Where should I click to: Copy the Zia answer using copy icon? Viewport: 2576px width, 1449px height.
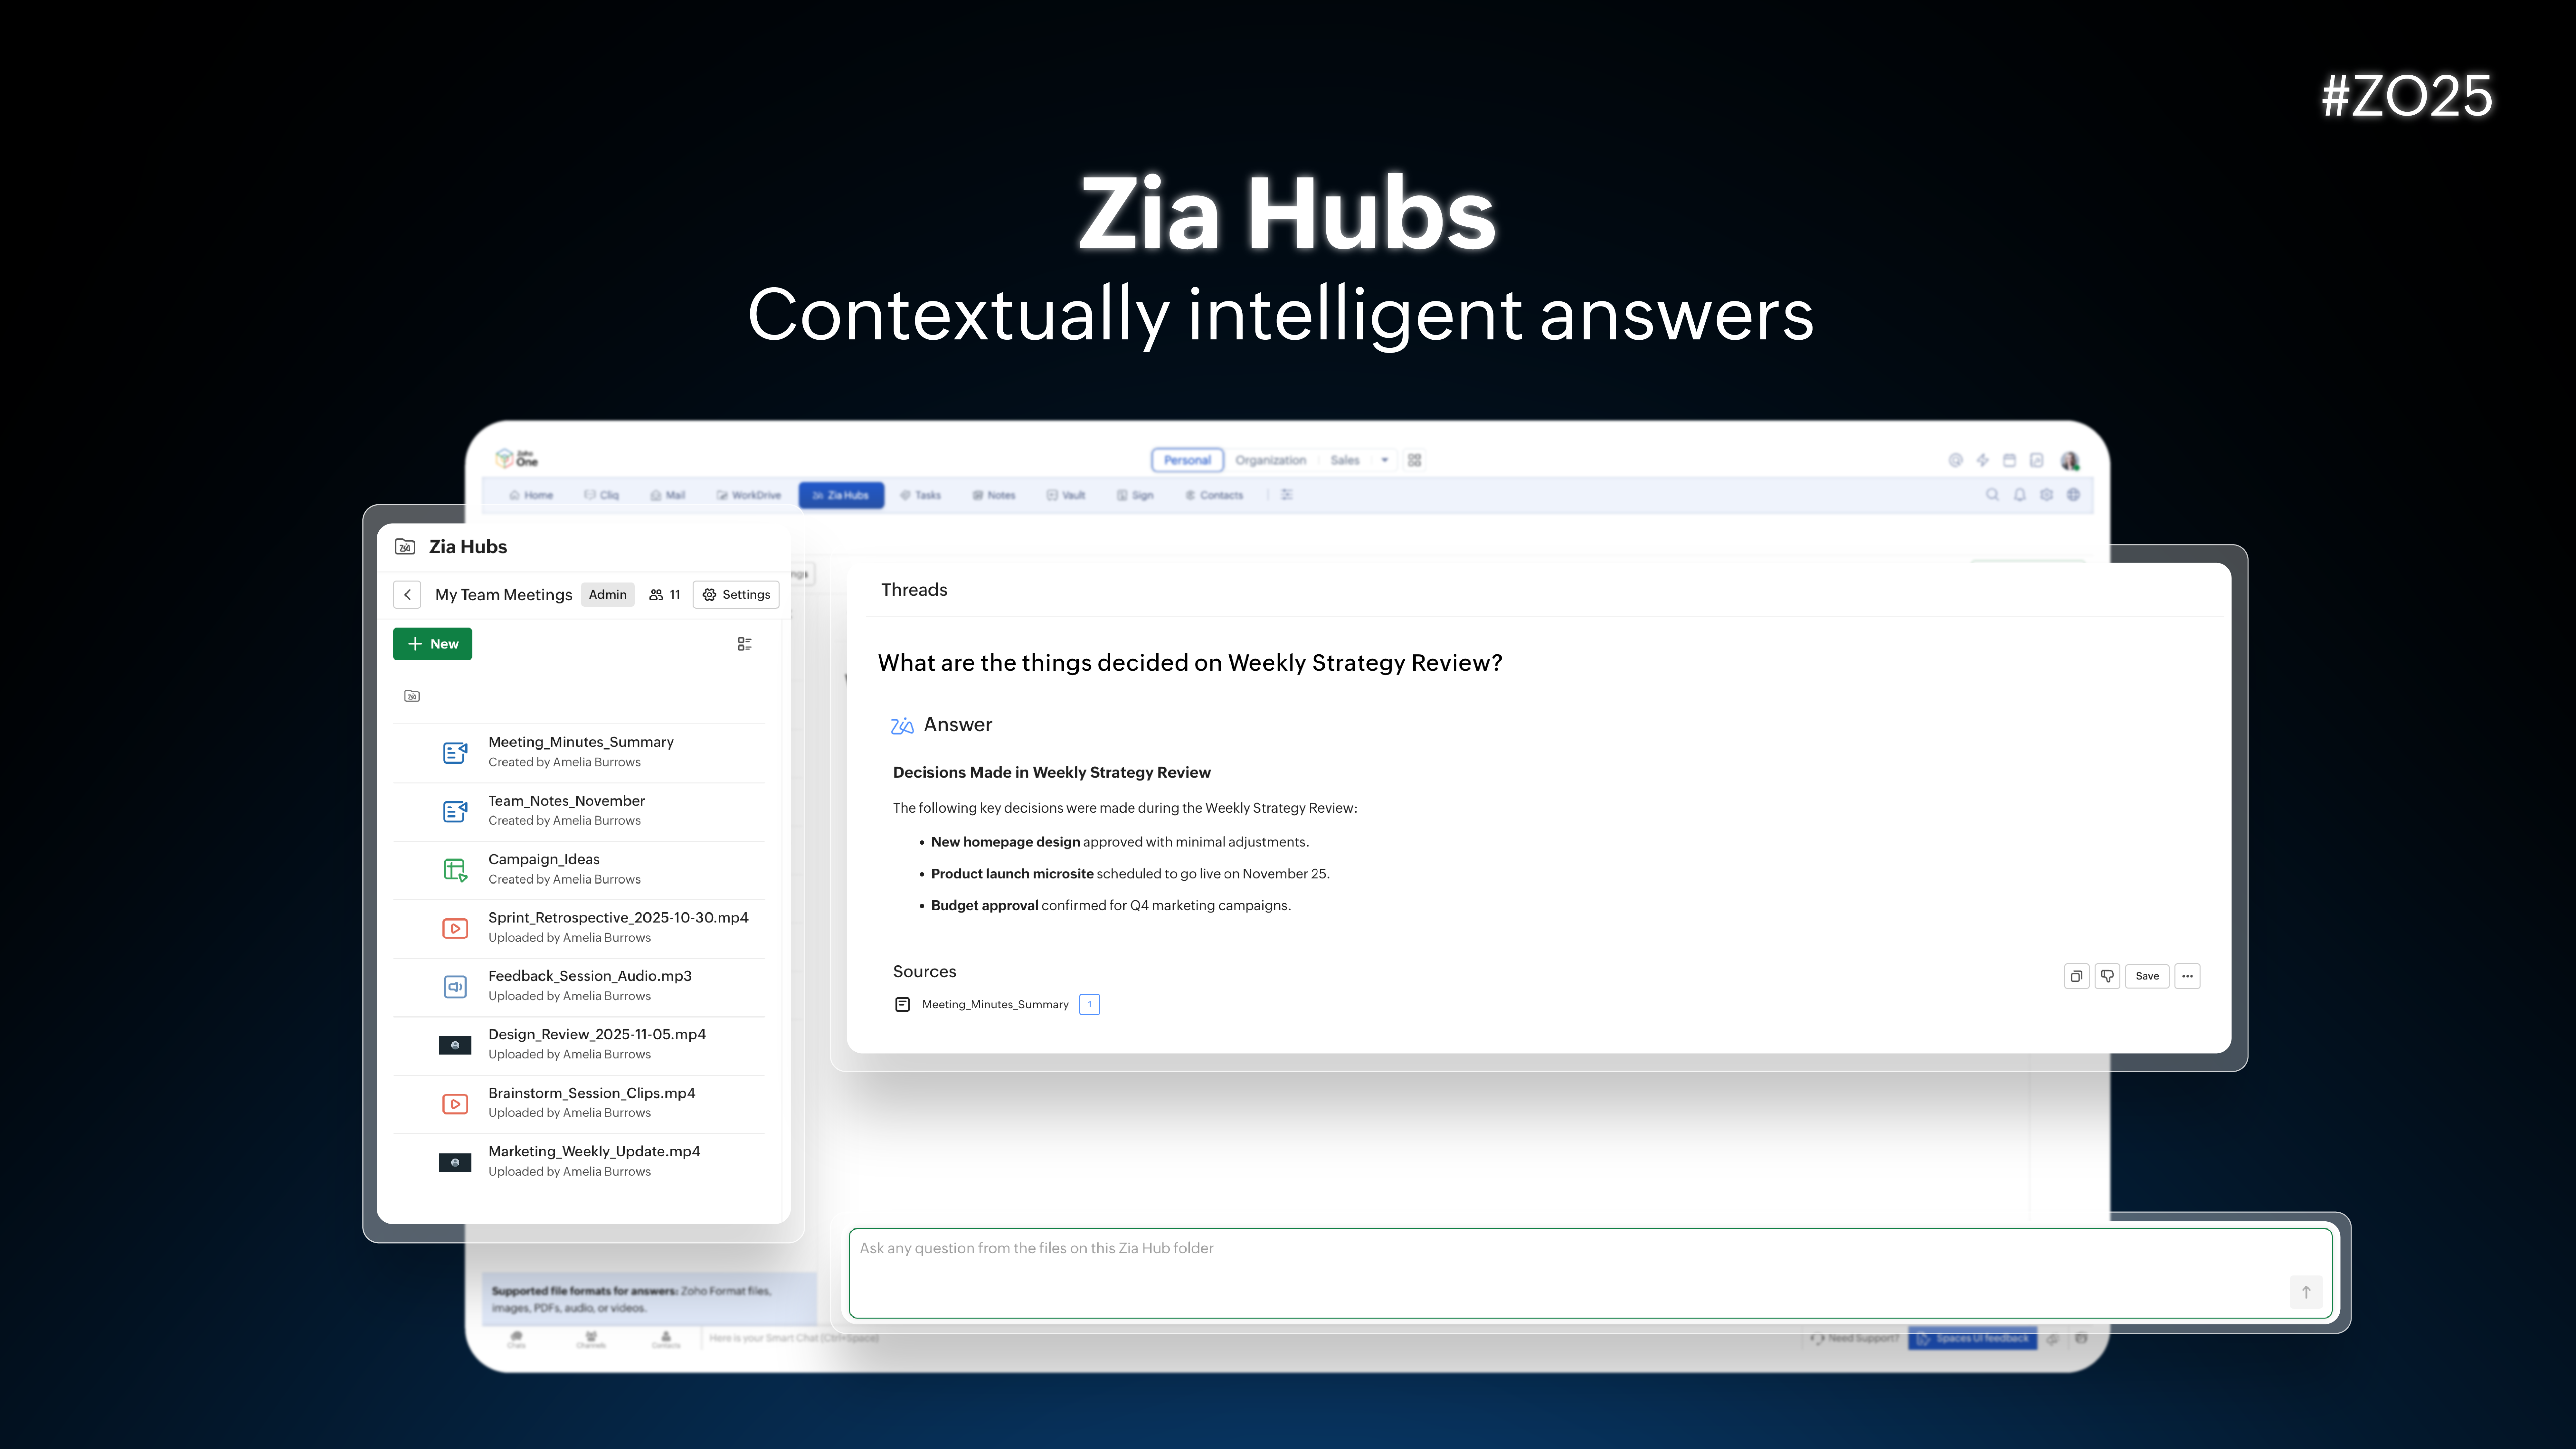pos(2077,976)
